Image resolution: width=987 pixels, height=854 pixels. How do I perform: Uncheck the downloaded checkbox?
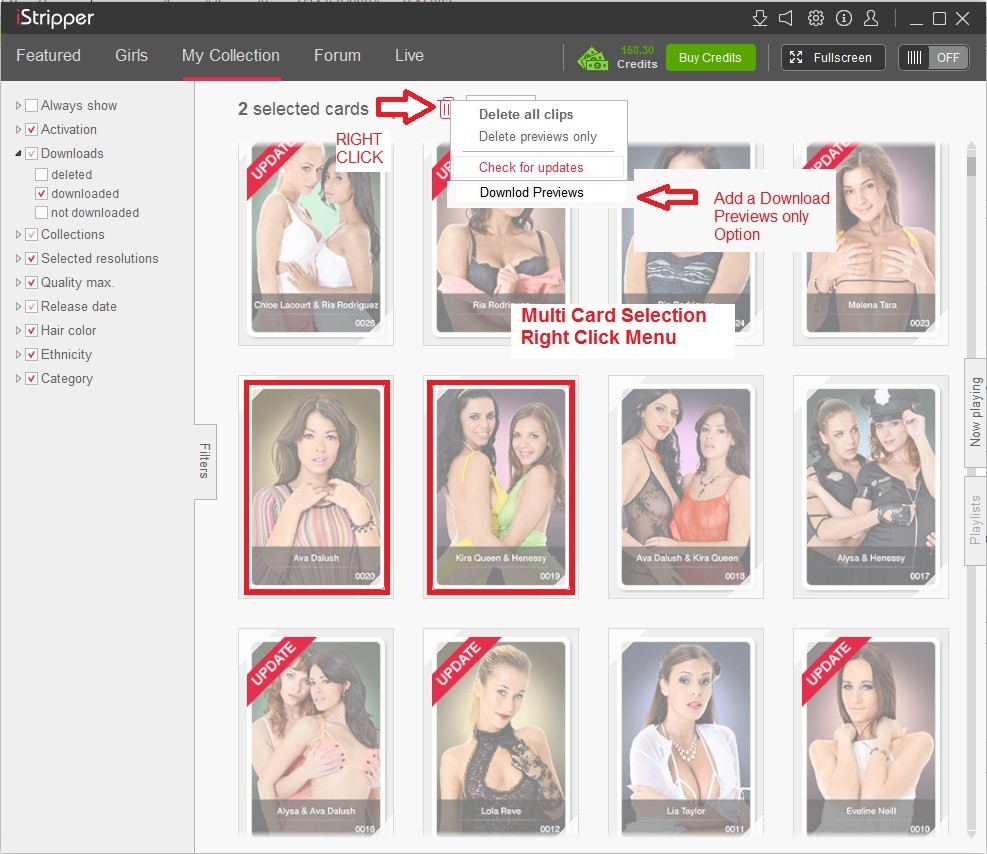click(42, 193)
